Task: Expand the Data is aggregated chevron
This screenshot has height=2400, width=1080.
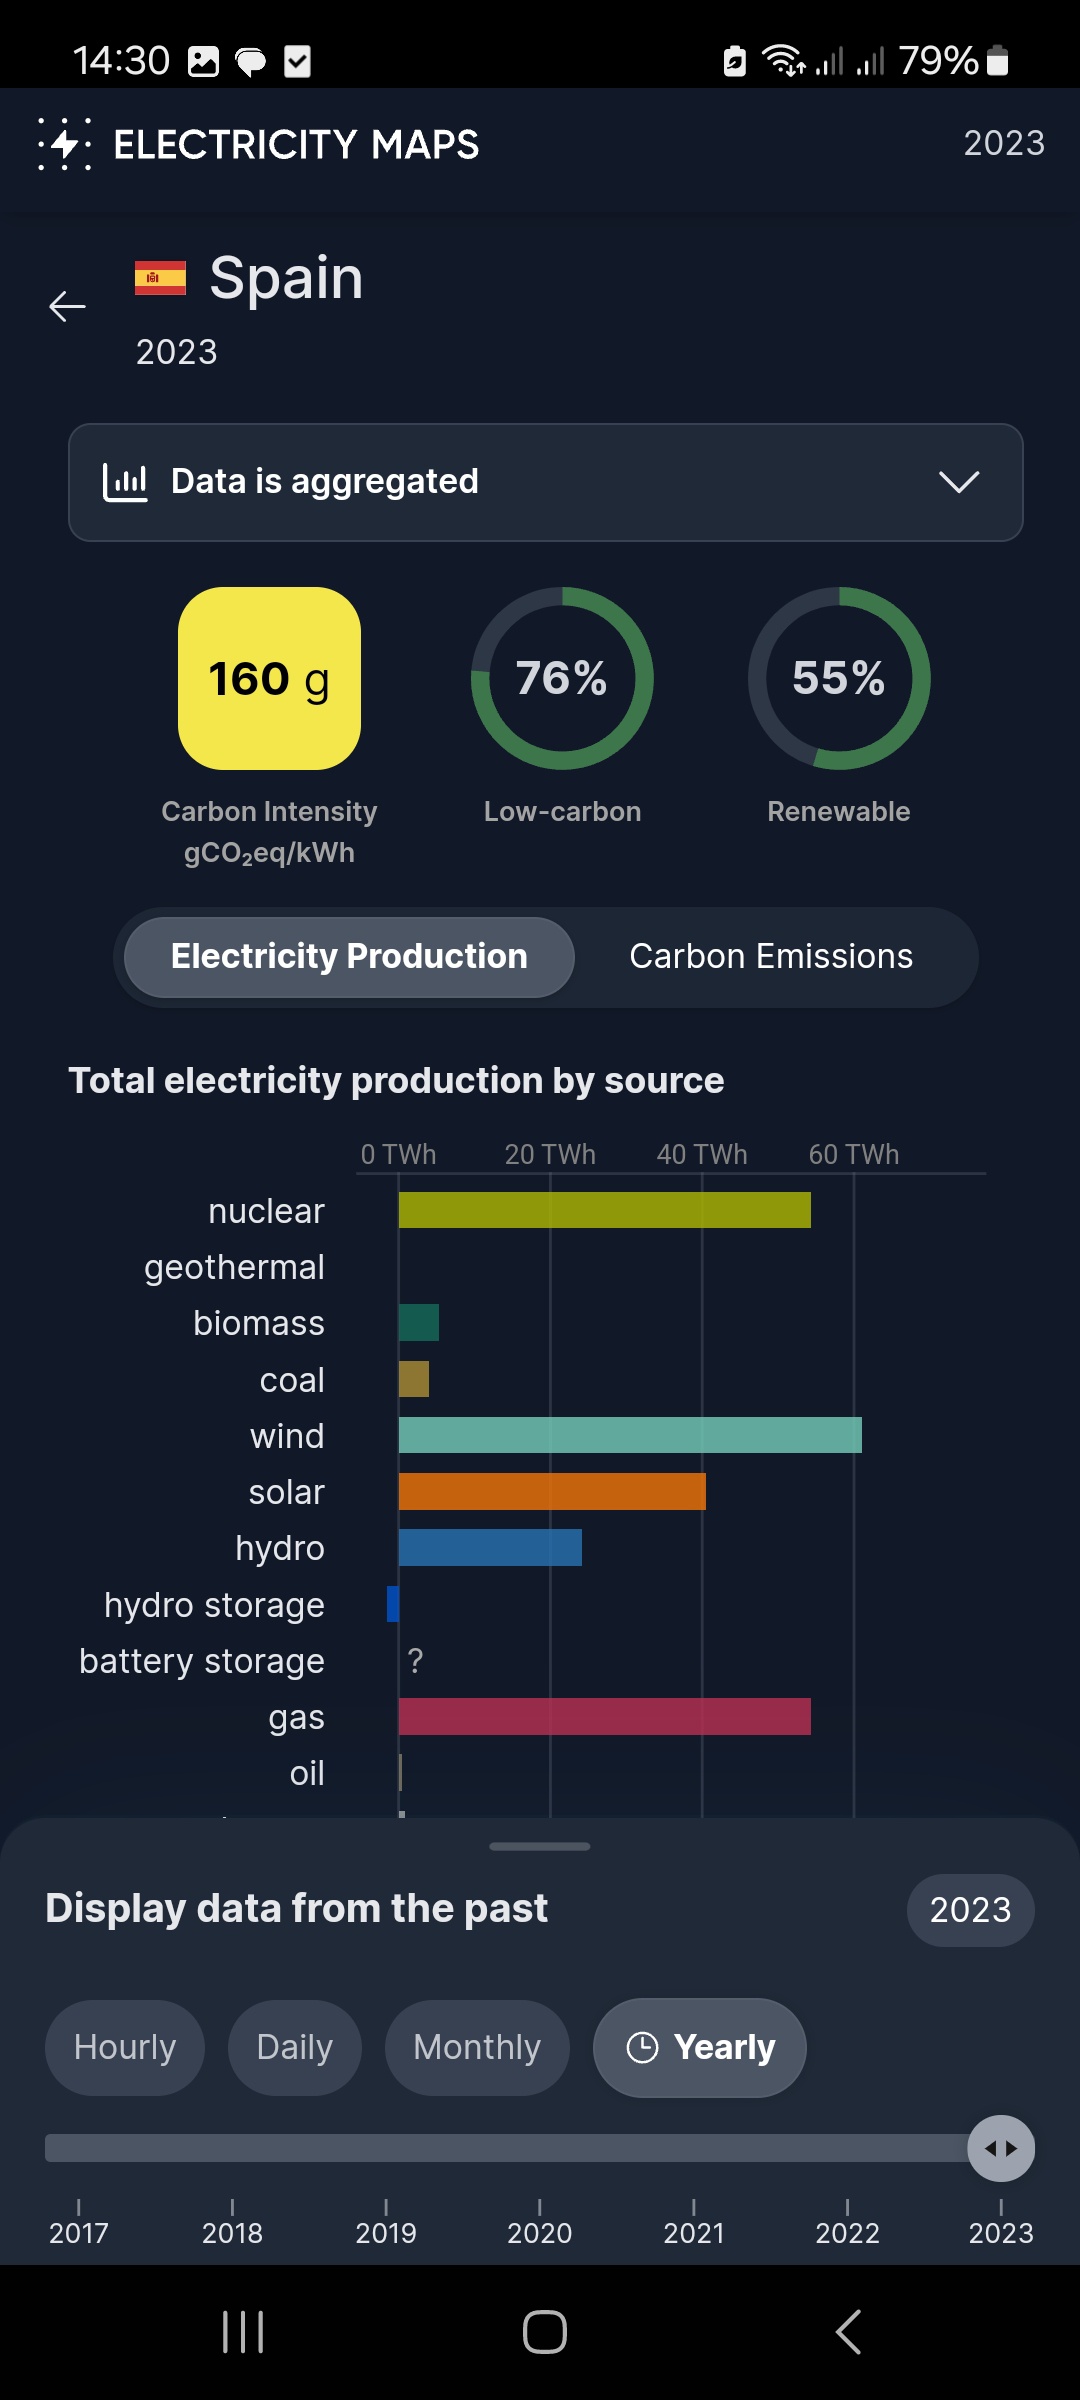Action: coord(959,482)
